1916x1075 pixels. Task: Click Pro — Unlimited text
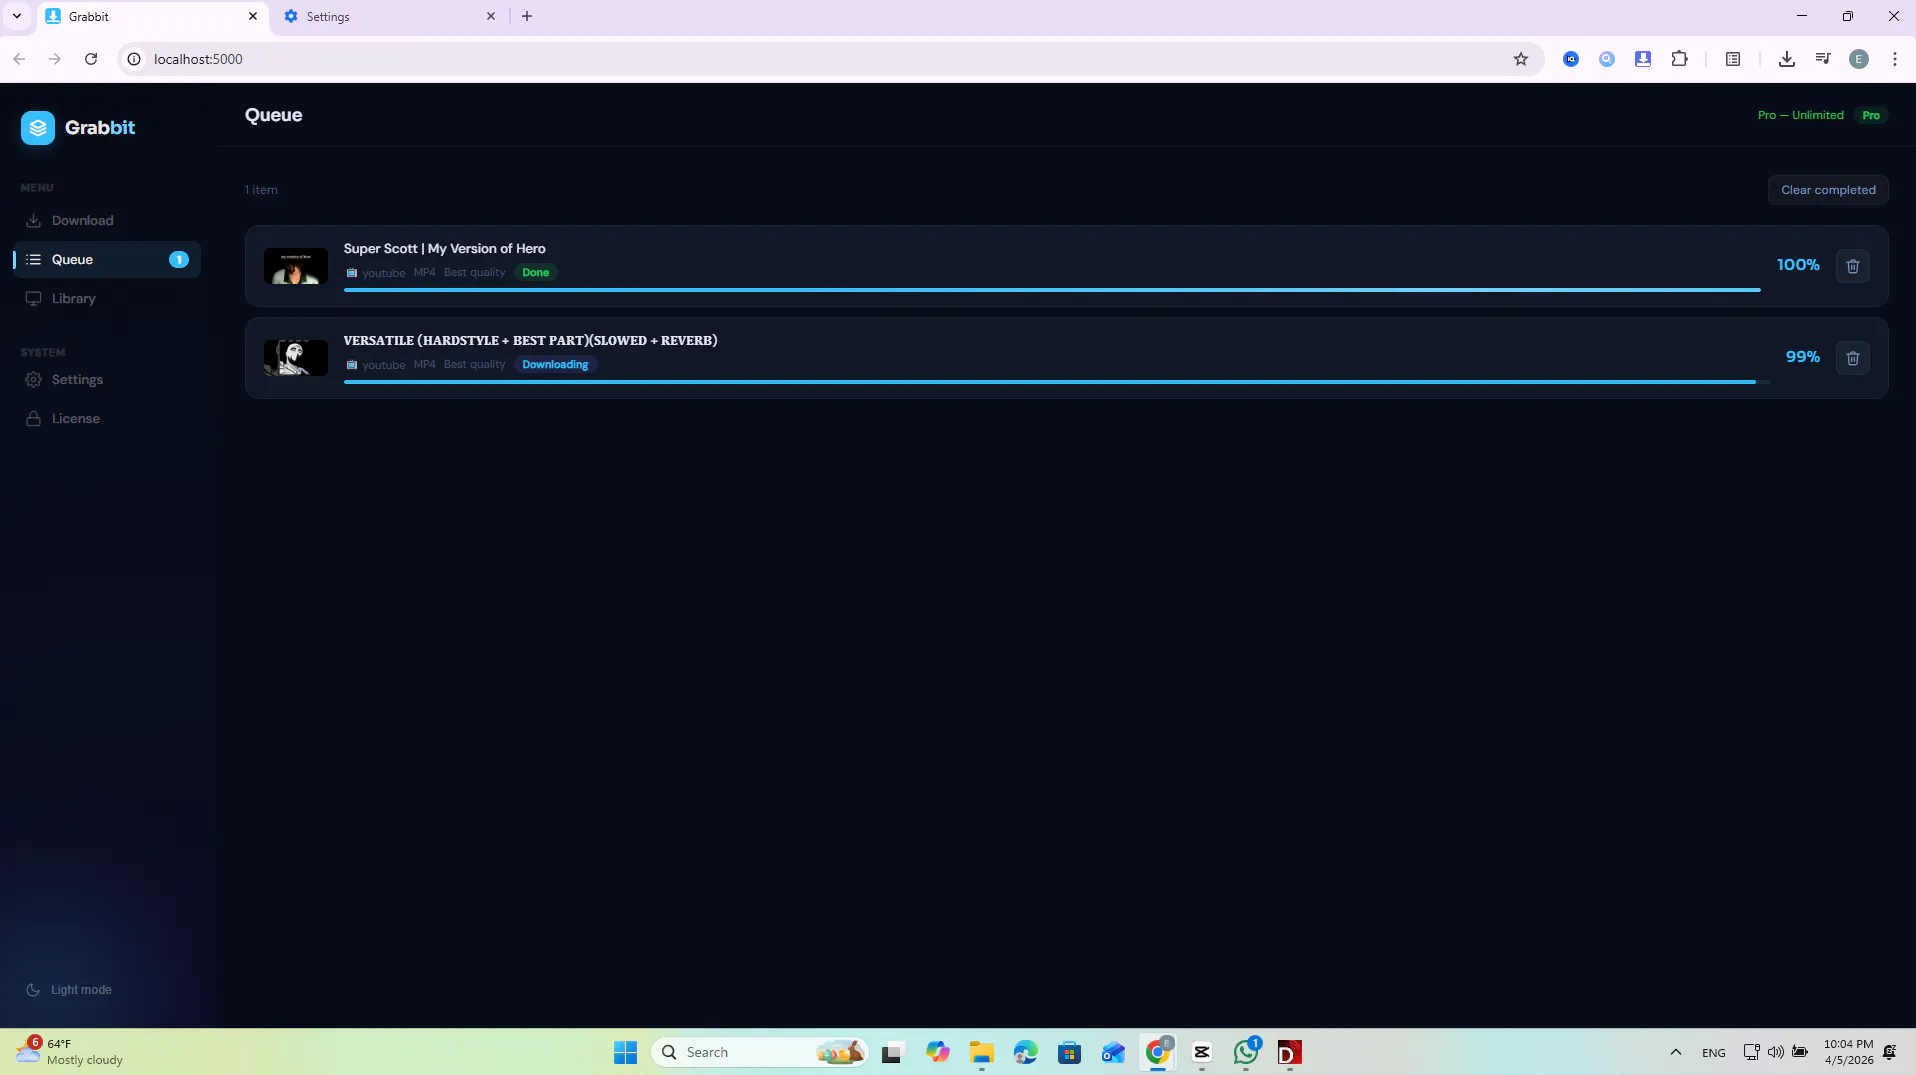point(1801,115)
